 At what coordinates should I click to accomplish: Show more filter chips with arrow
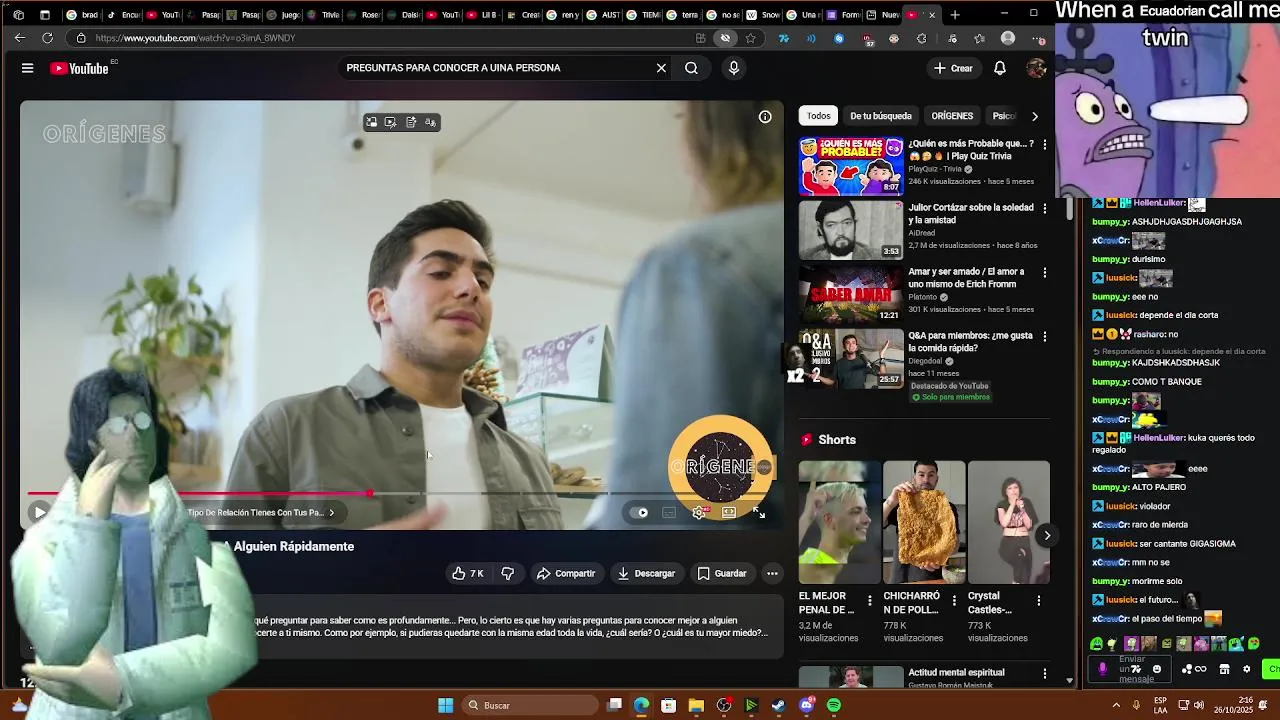point(1035,116)
